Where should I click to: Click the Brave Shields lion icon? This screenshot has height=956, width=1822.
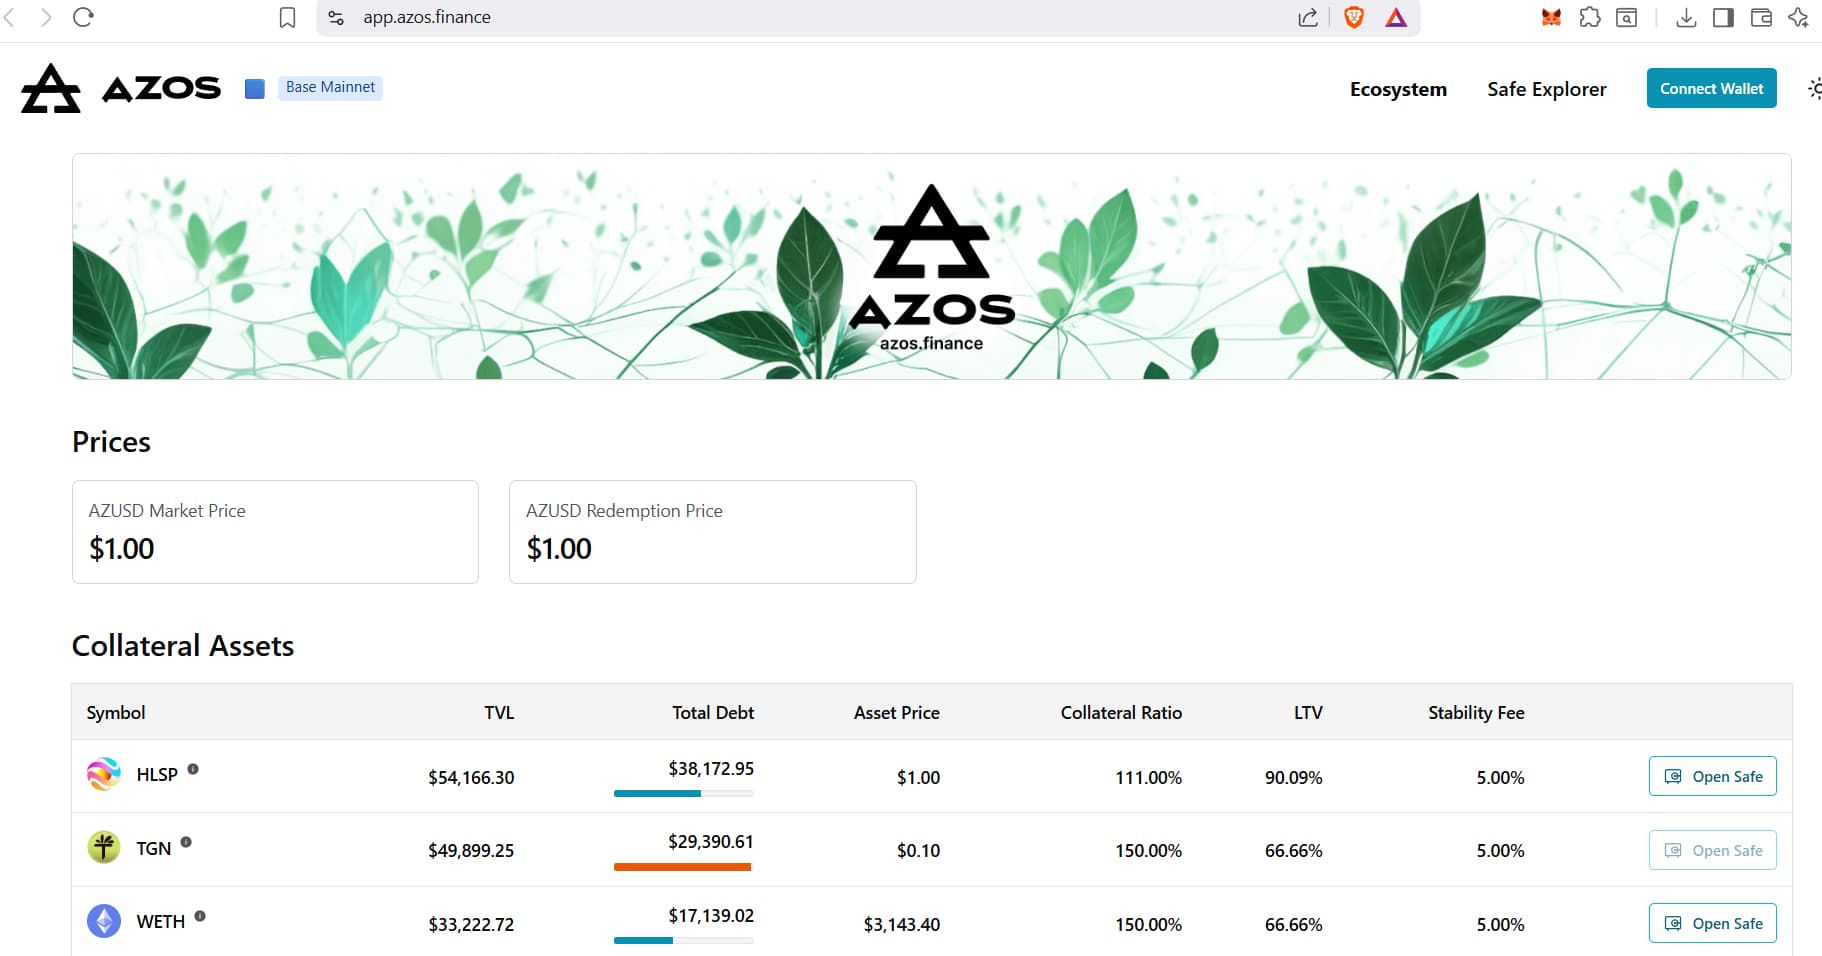pos(1354,17)
